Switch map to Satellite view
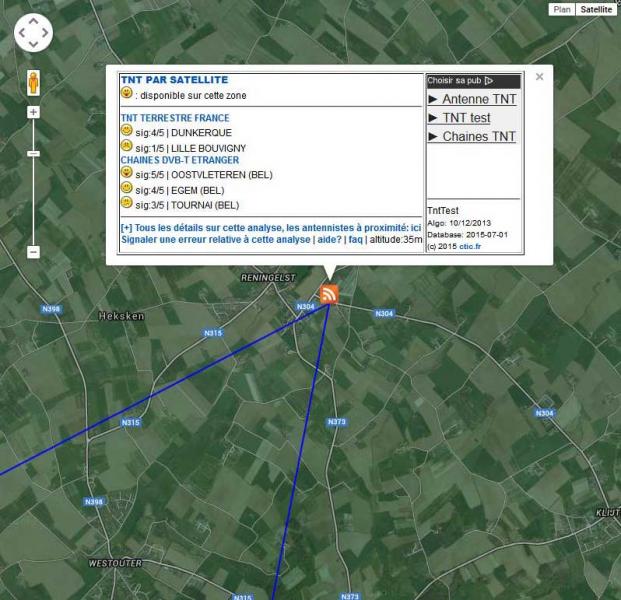 [x=597, y=9]
